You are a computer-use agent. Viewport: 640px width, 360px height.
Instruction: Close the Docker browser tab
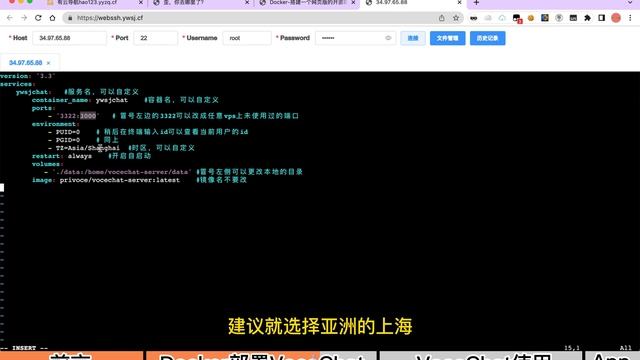pyautogui.click(x=353, y=3)
